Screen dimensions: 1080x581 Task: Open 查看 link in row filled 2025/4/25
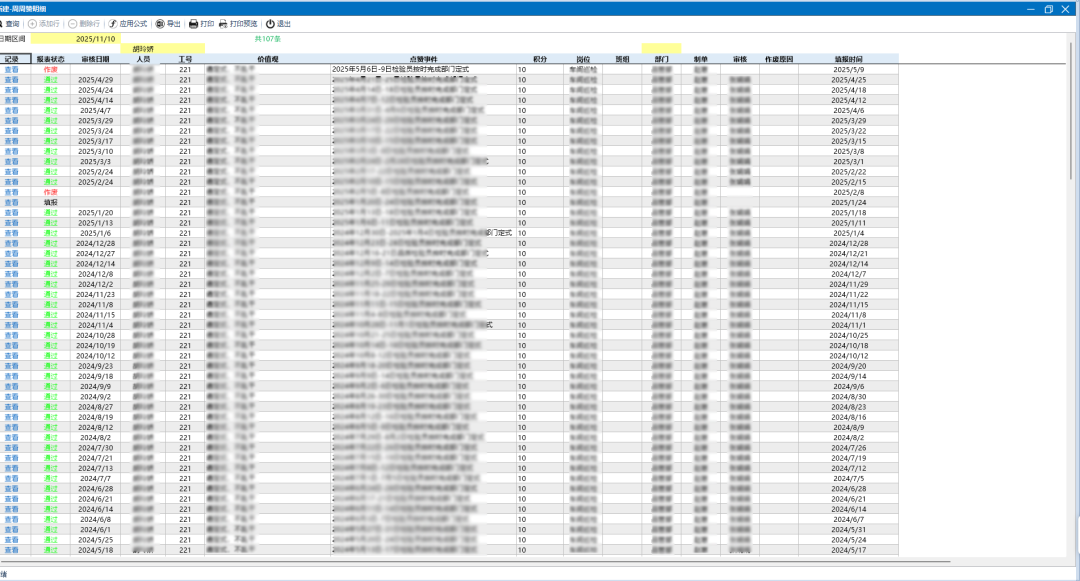tap(12, 80)
